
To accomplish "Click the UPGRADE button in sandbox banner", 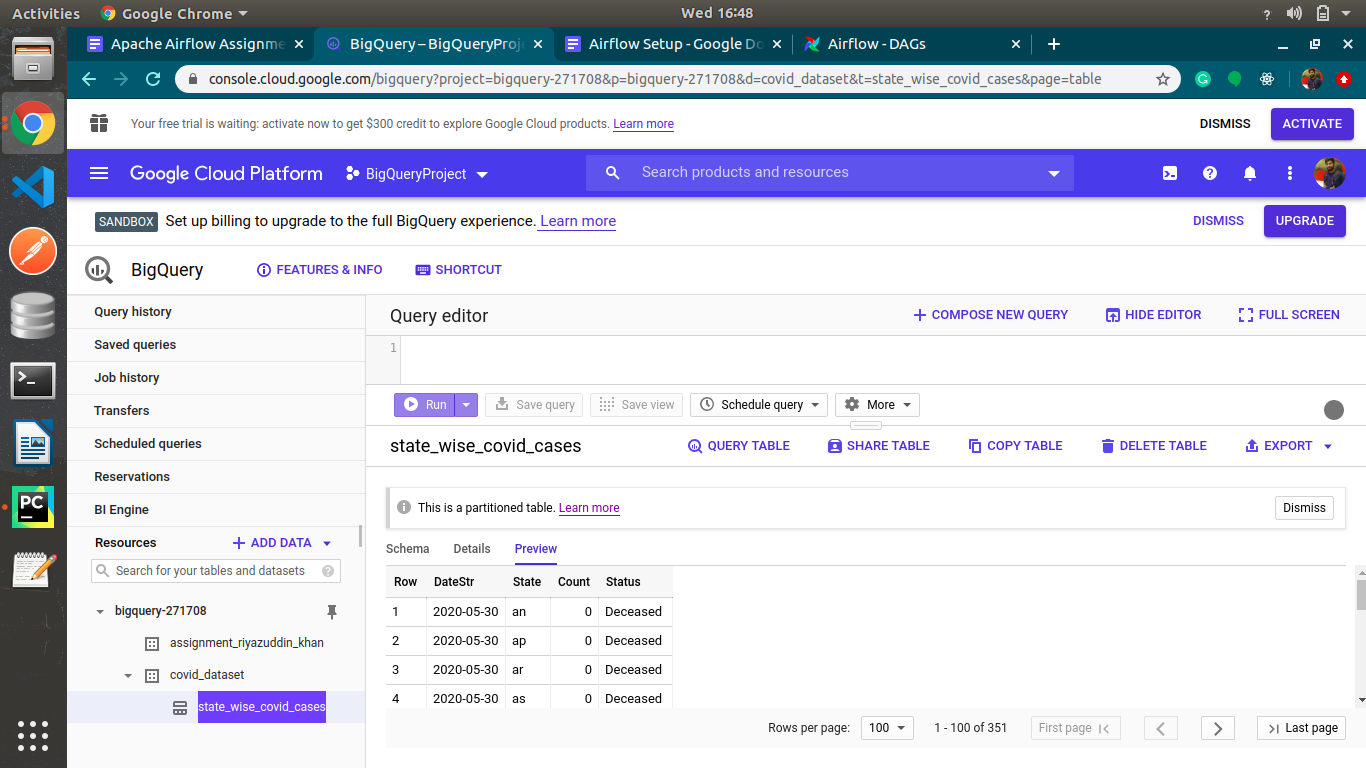I will point(1304,221).
